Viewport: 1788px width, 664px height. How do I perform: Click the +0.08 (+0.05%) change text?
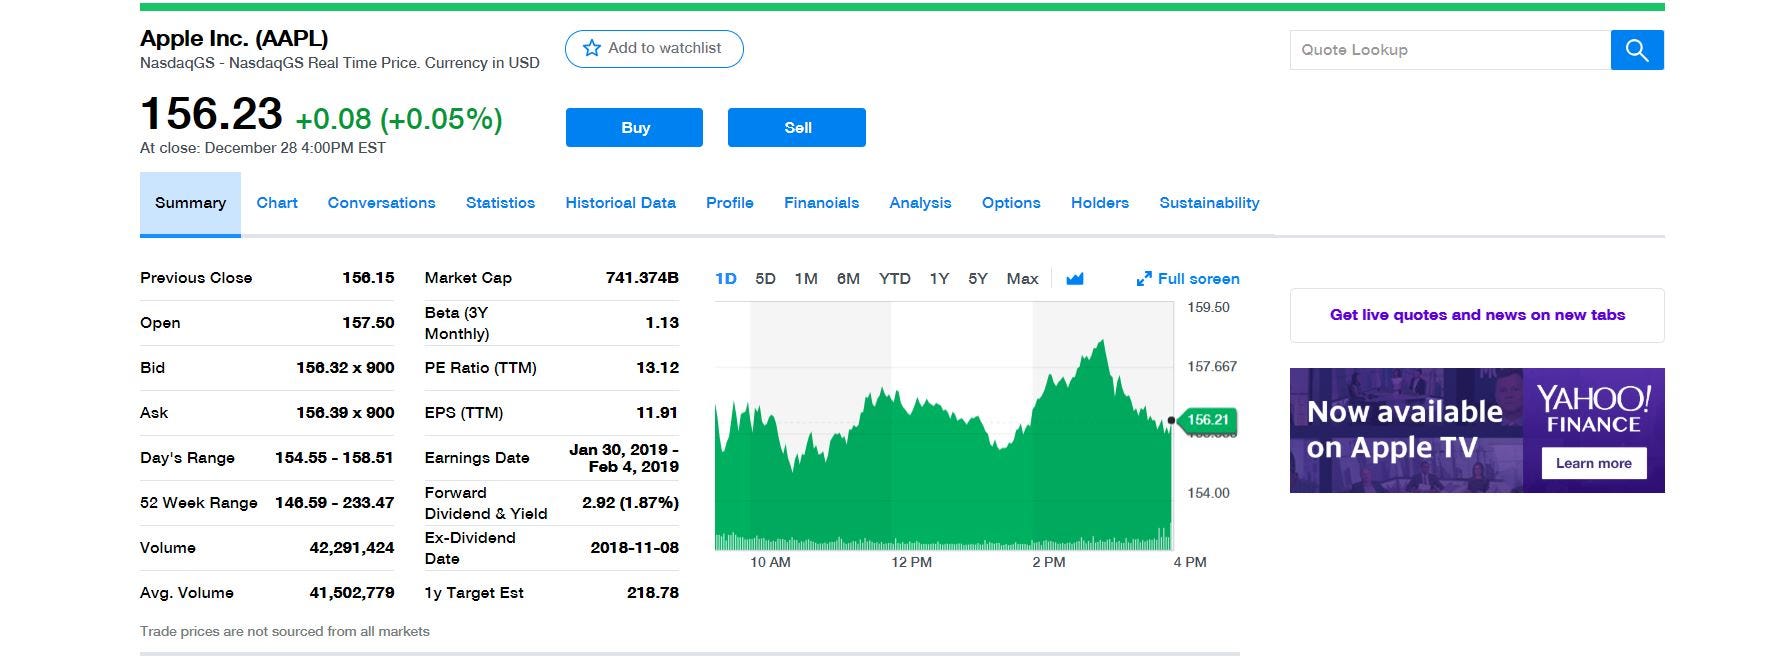[399, 119]
